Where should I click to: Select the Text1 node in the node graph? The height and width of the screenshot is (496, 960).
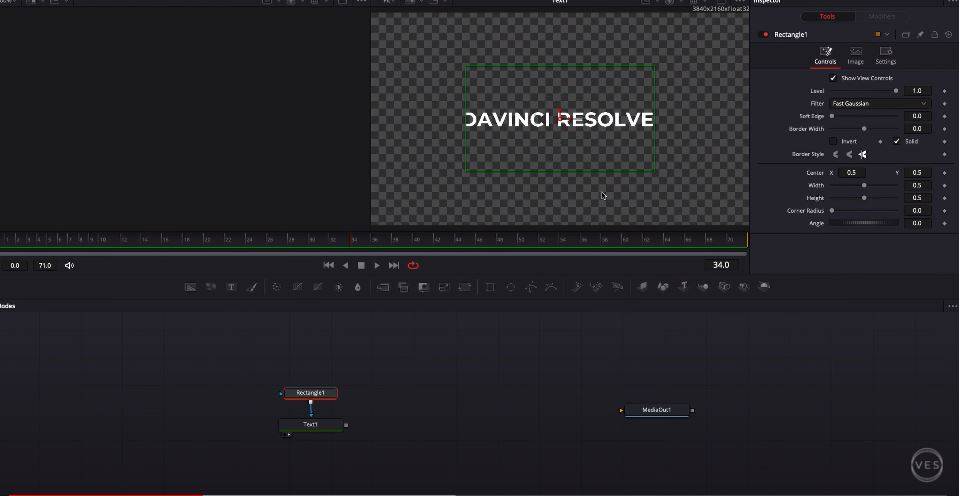point(310,424)
